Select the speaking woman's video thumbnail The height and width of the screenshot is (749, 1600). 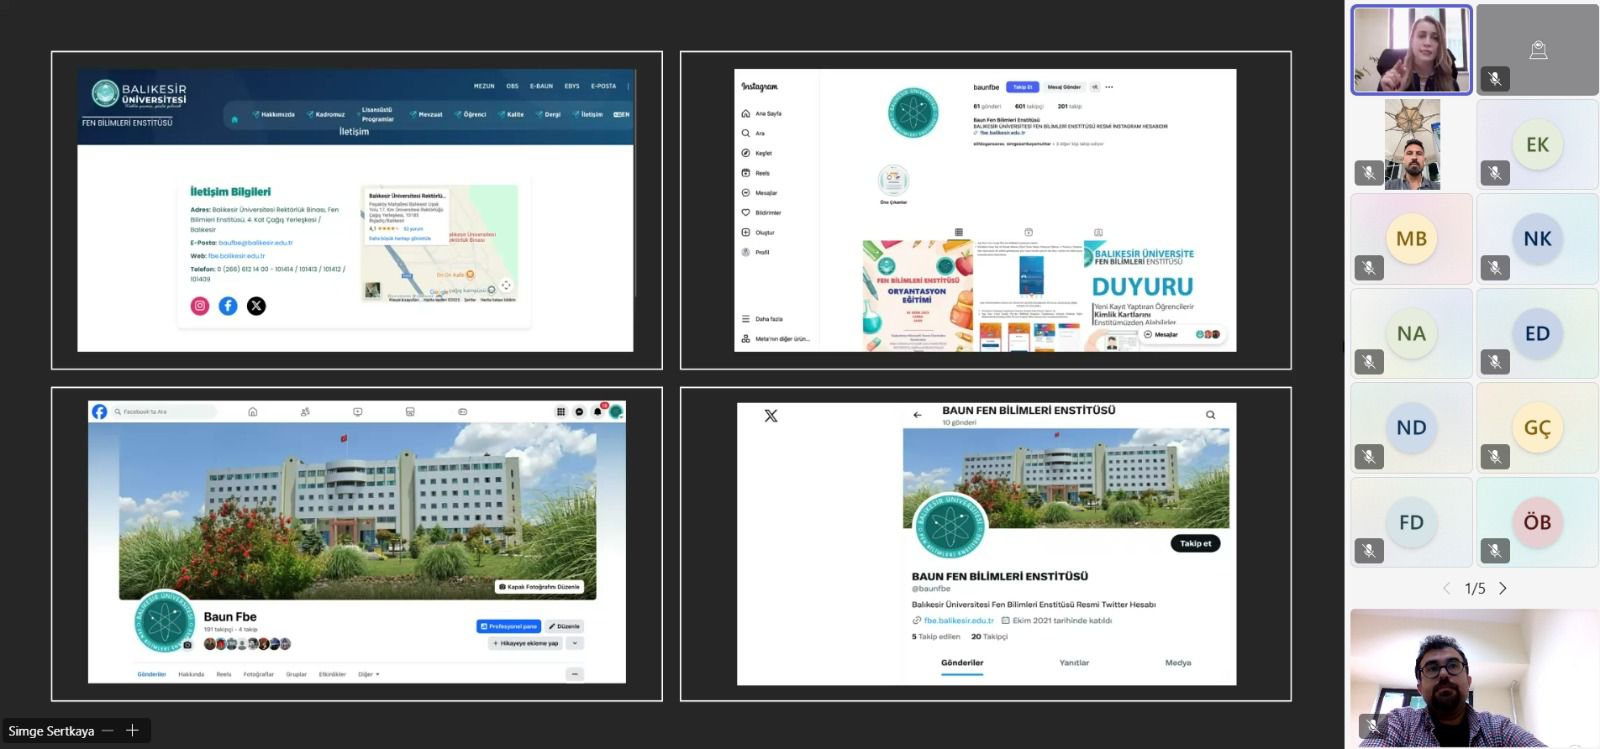[1411, 50]
